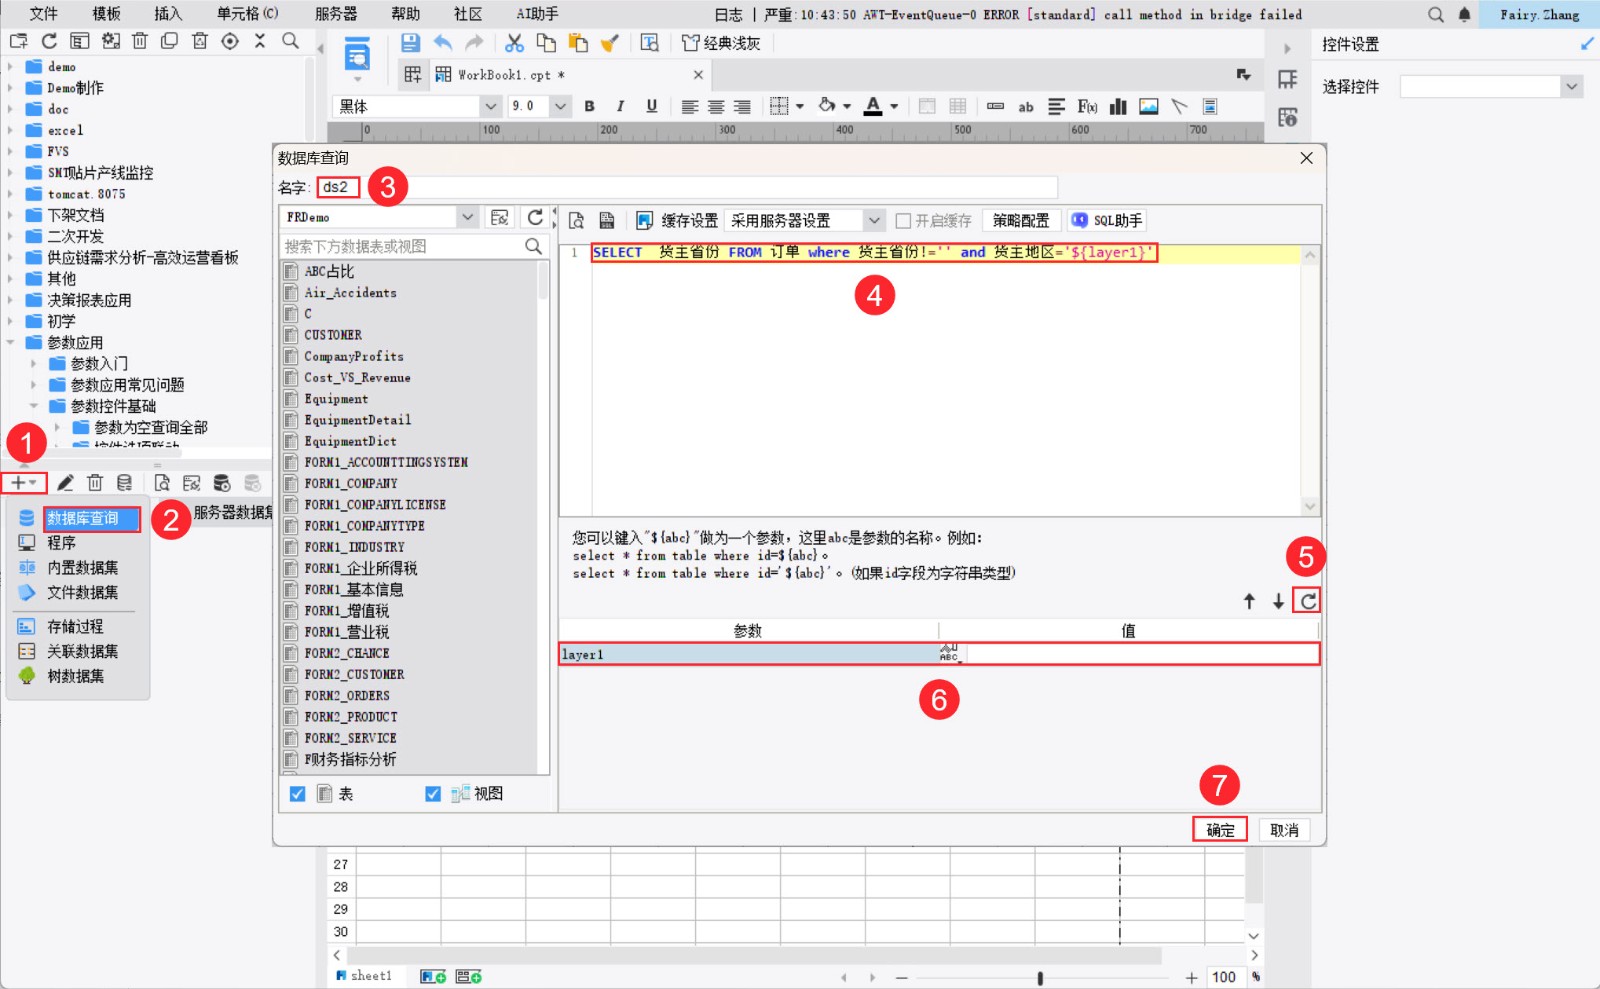Click the format painter brush icon

point(610,43)
